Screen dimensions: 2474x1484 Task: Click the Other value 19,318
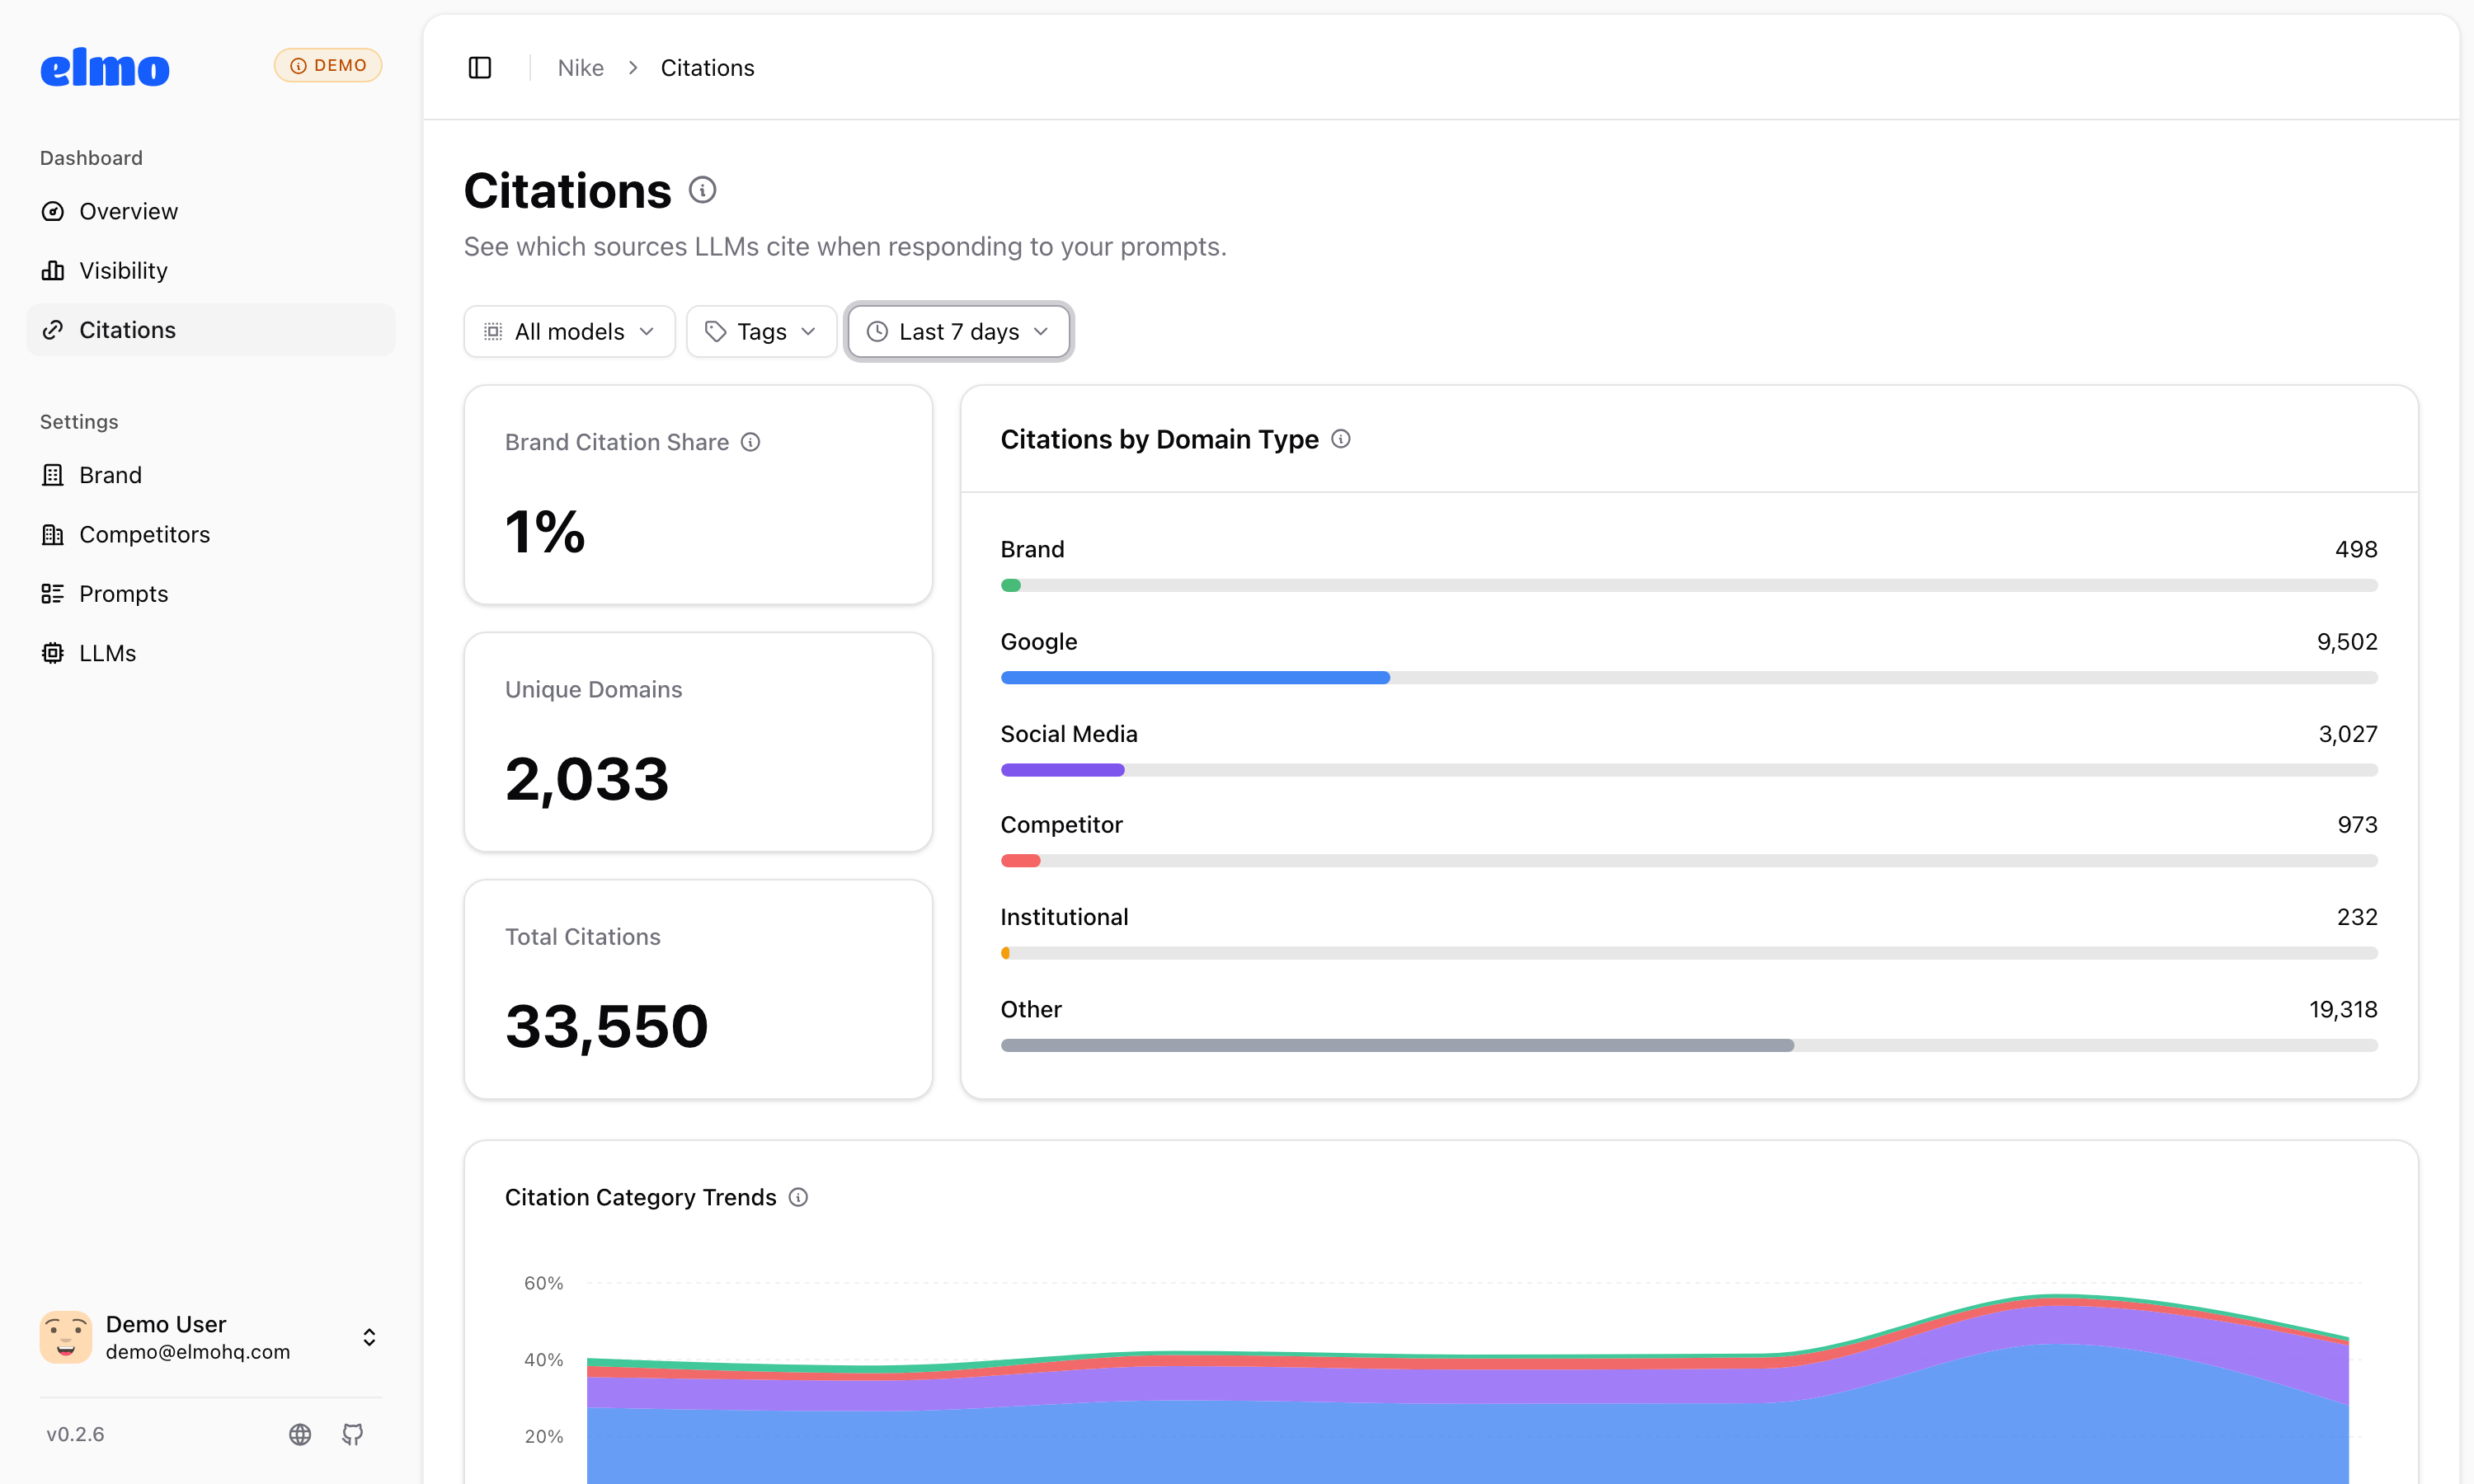(2343, 1009)
